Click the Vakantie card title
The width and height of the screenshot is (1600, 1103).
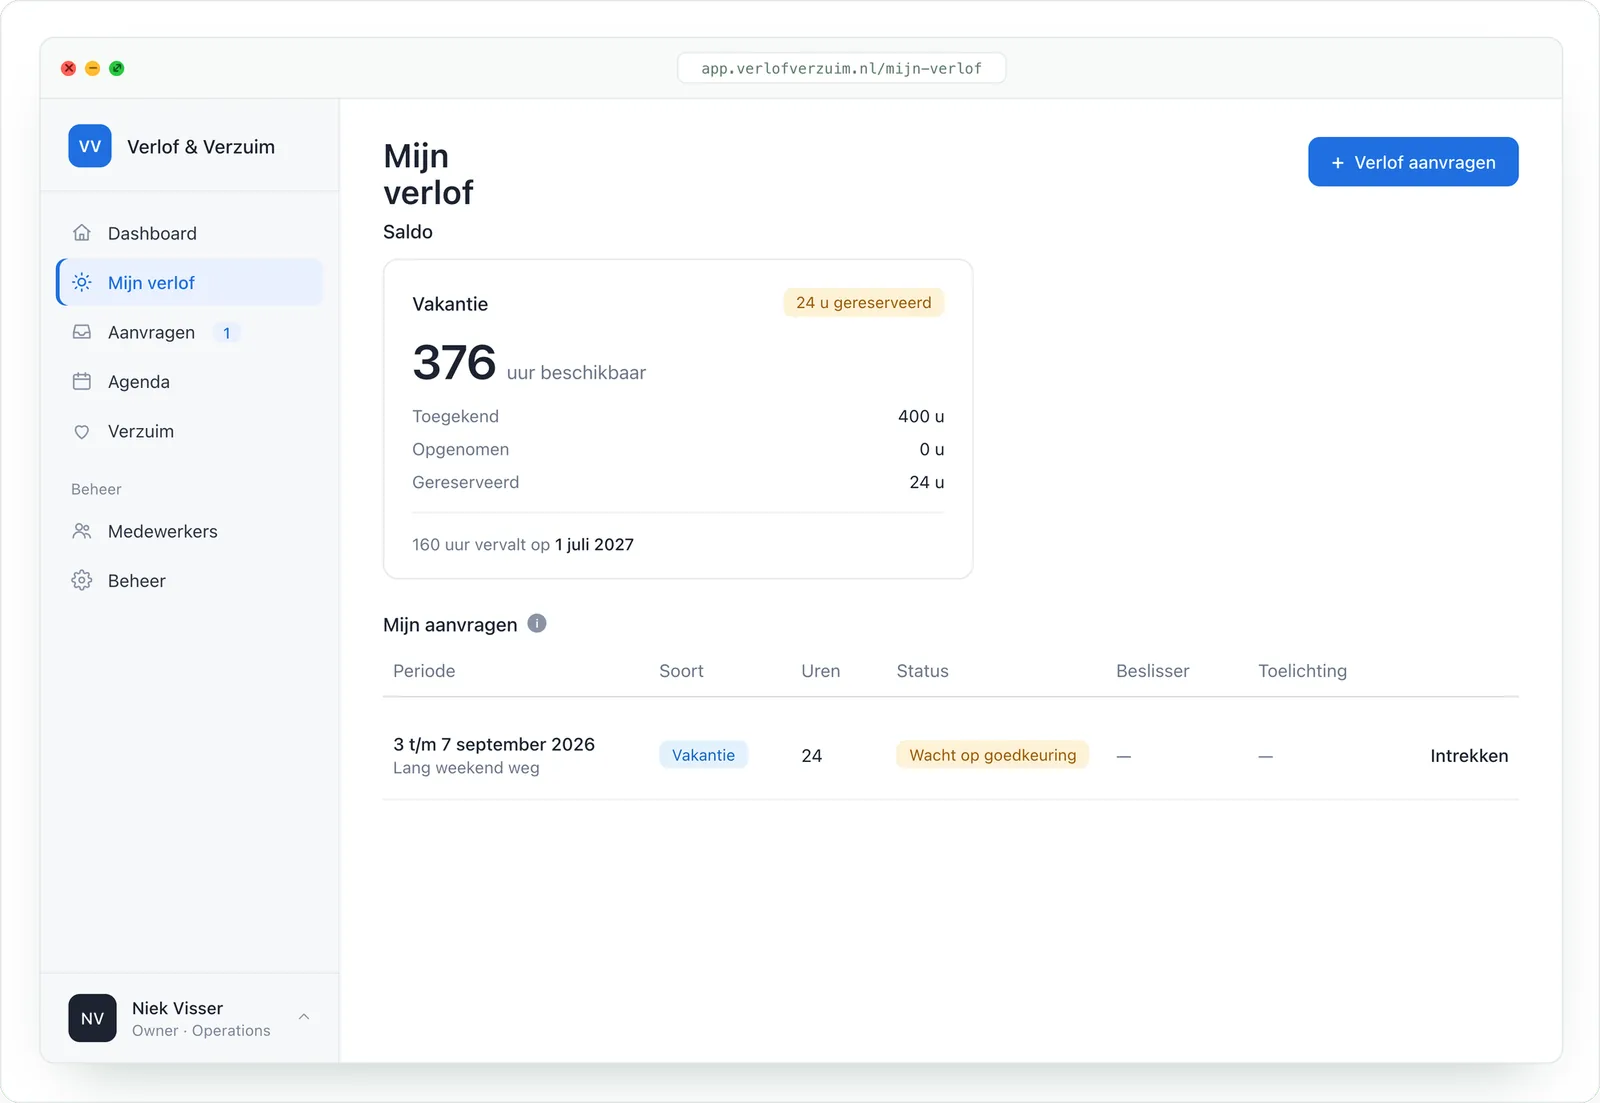pyautogui.click(x=450, y=304)
